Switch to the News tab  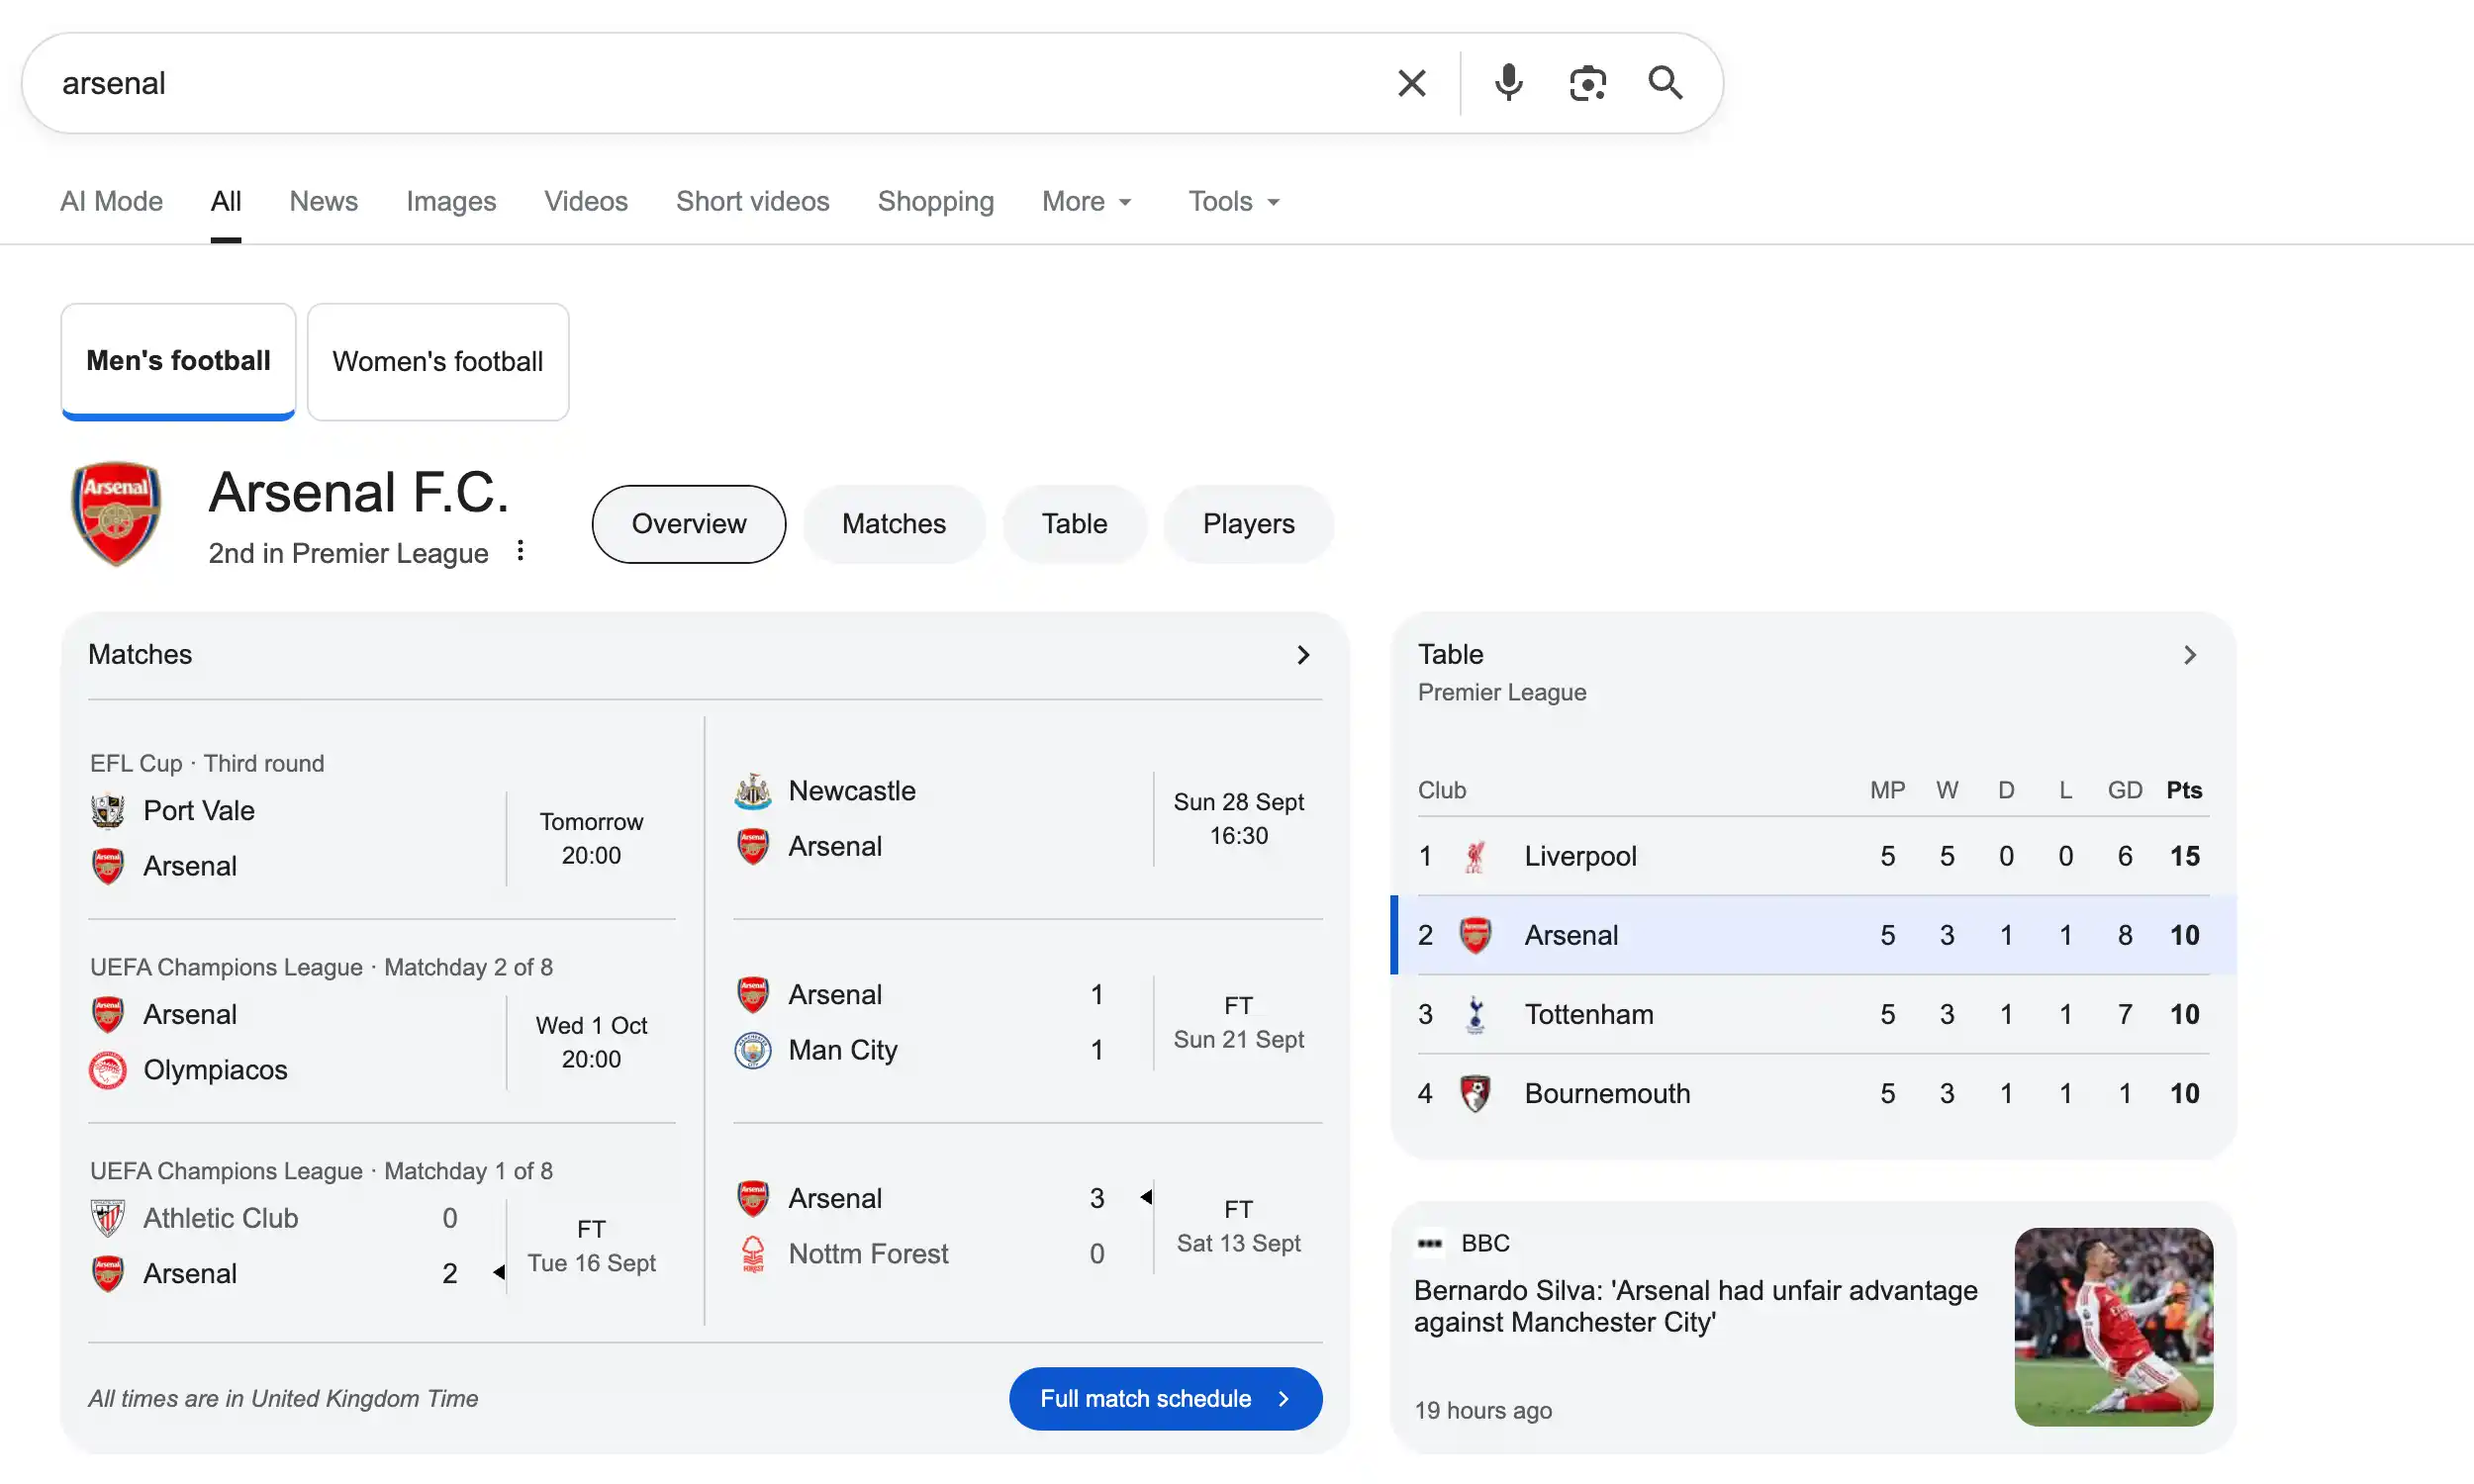click(x=323, y=201)
